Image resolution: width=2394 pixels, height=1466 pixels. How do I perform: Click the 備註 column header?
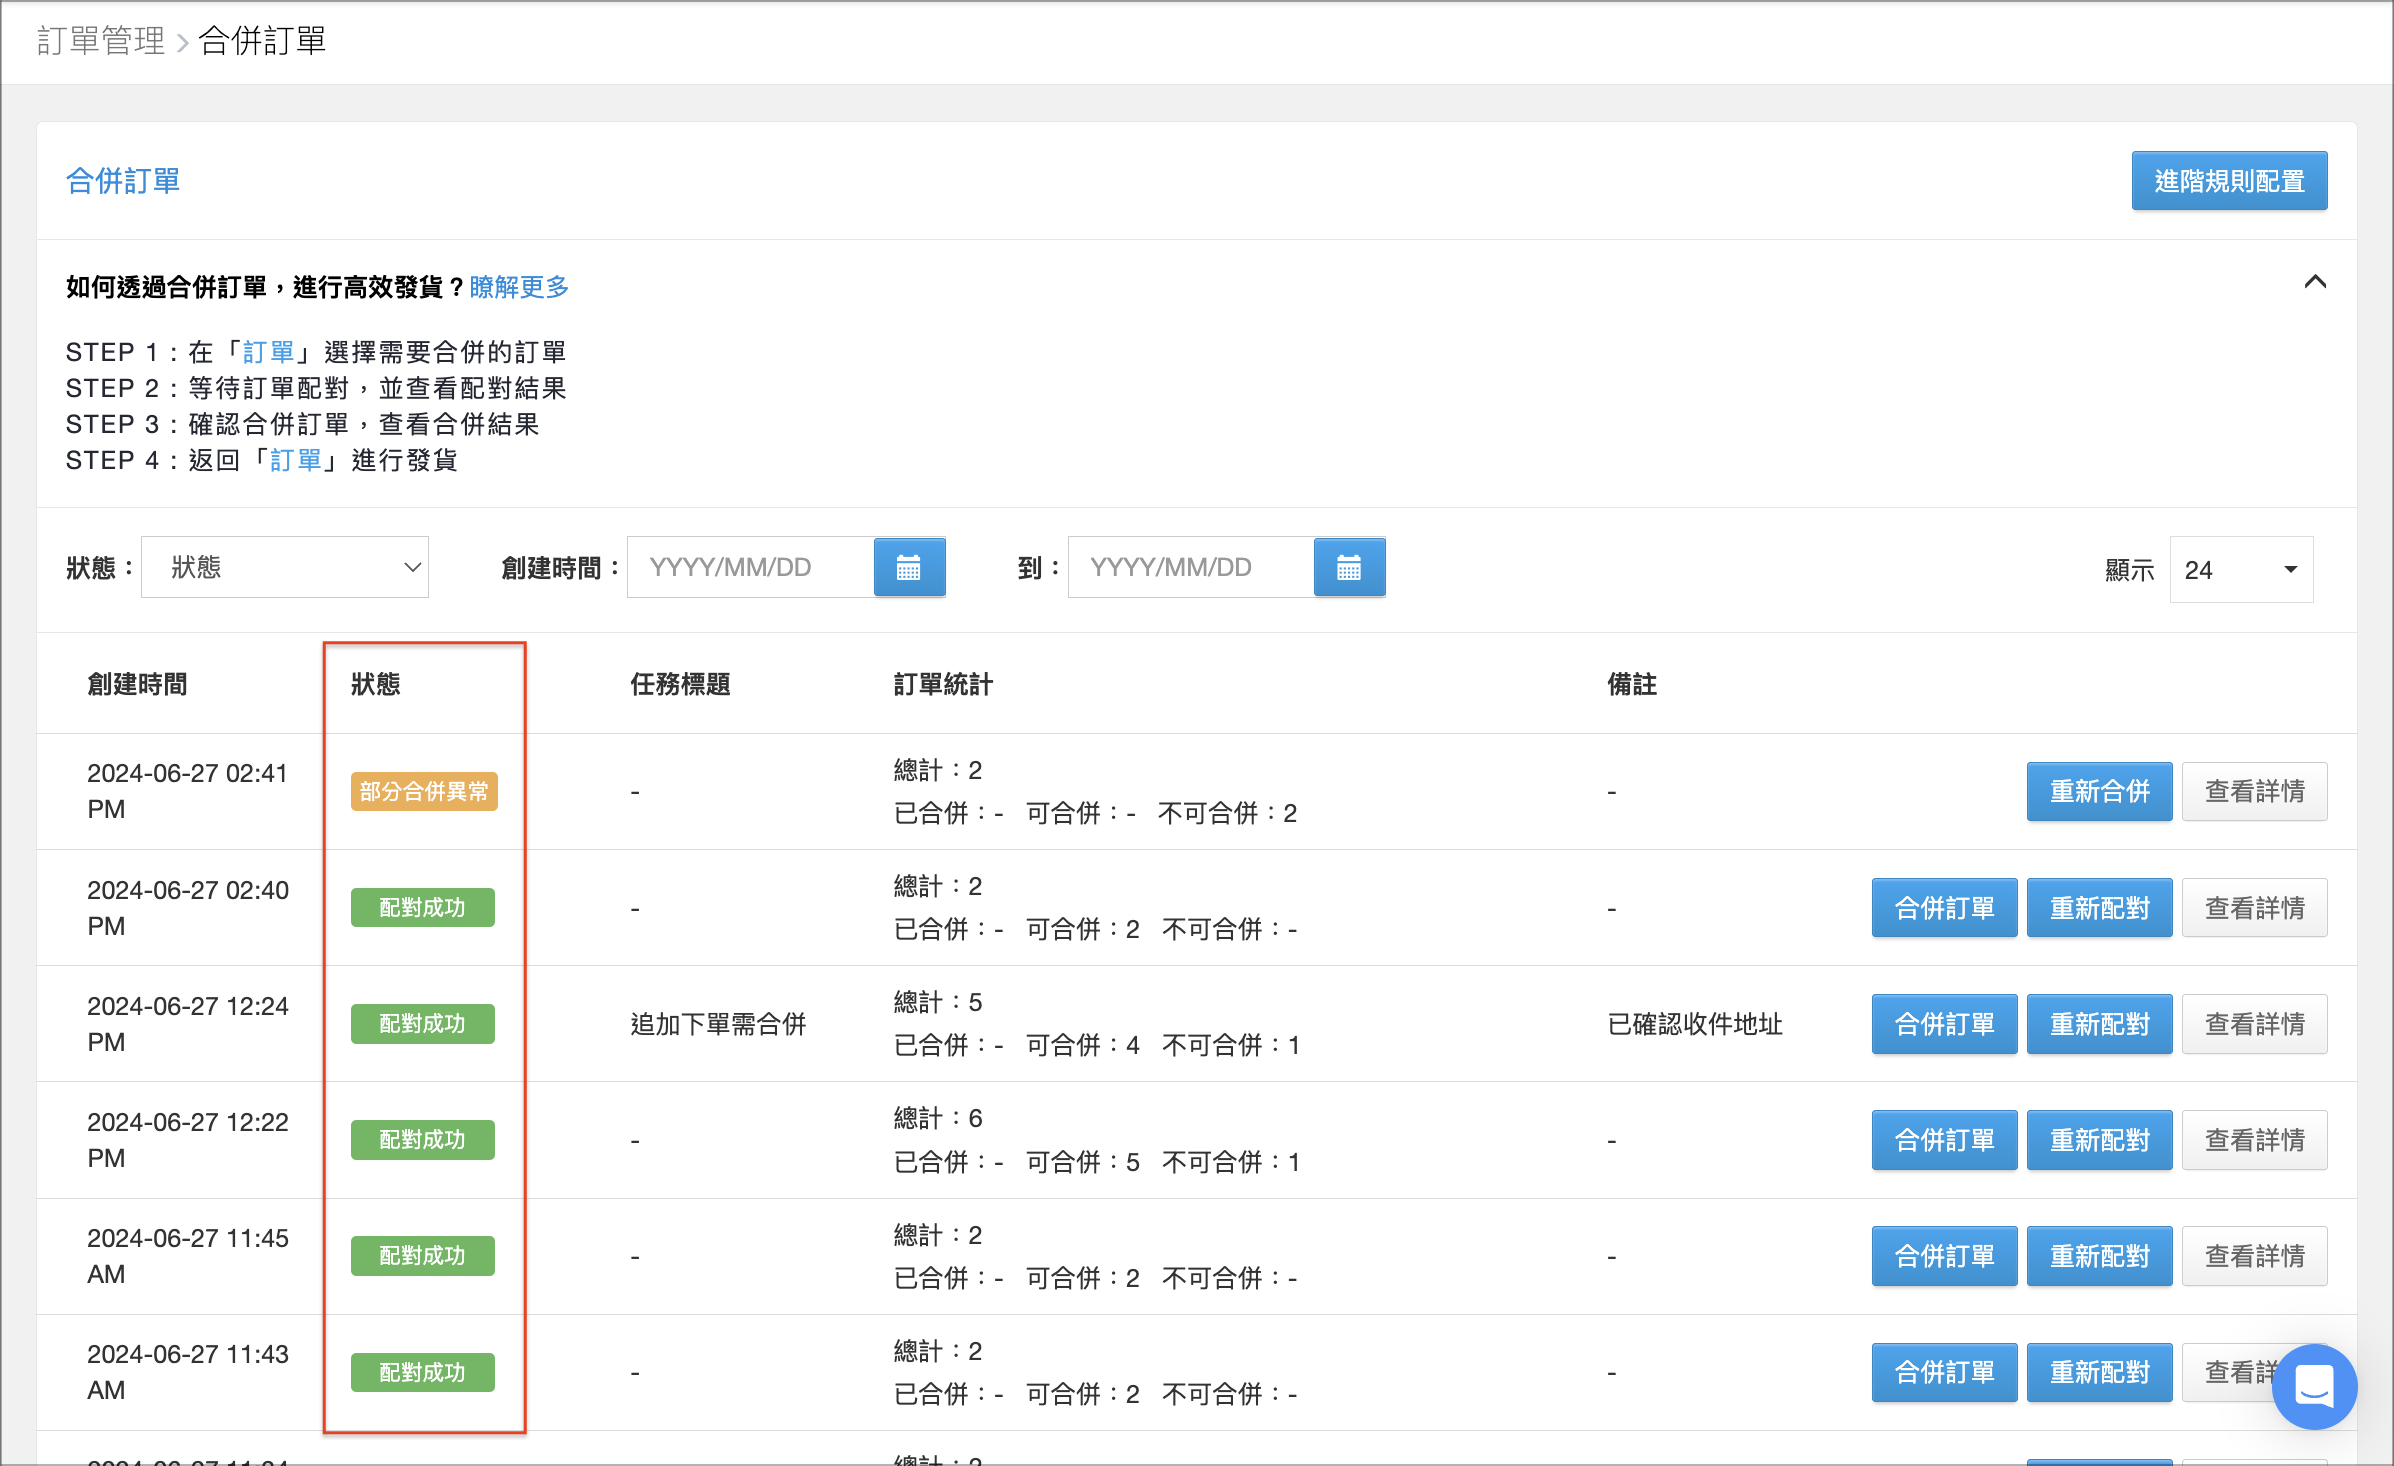(x=1632, y=684)
